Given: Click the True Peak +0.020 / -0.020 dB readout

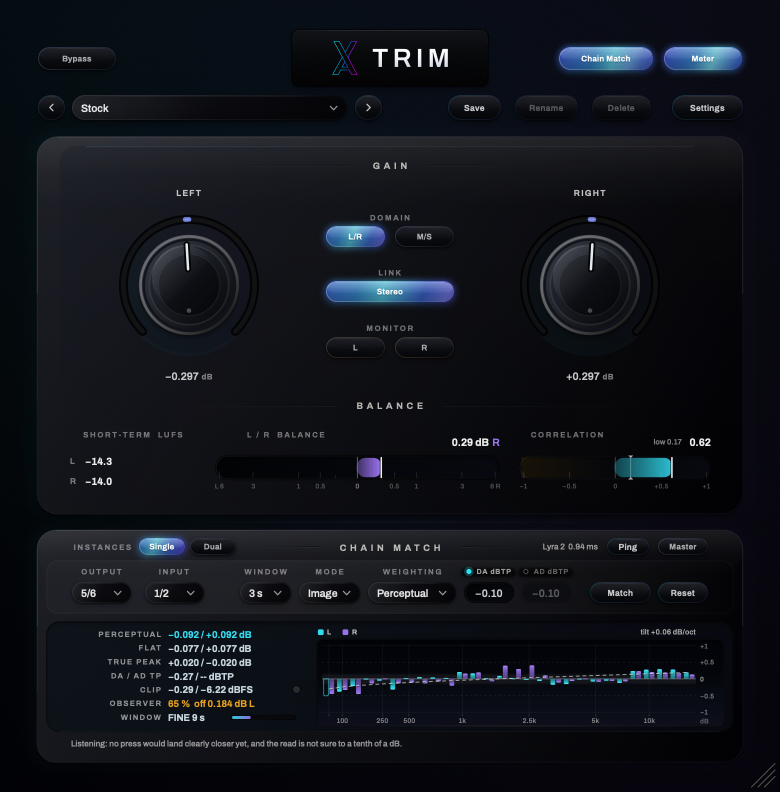Looking at the screenshot, I should pos(210,662).
